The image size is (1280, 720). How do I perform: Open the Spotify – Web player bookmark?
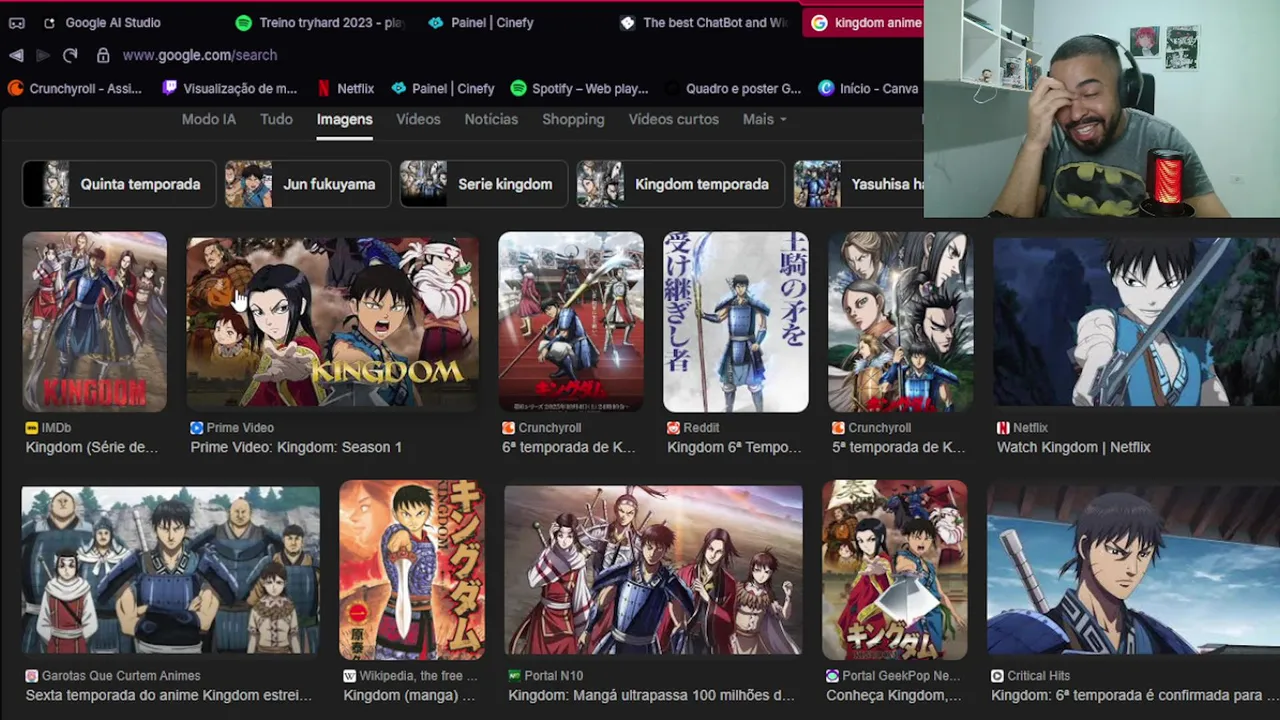(579, 88)
